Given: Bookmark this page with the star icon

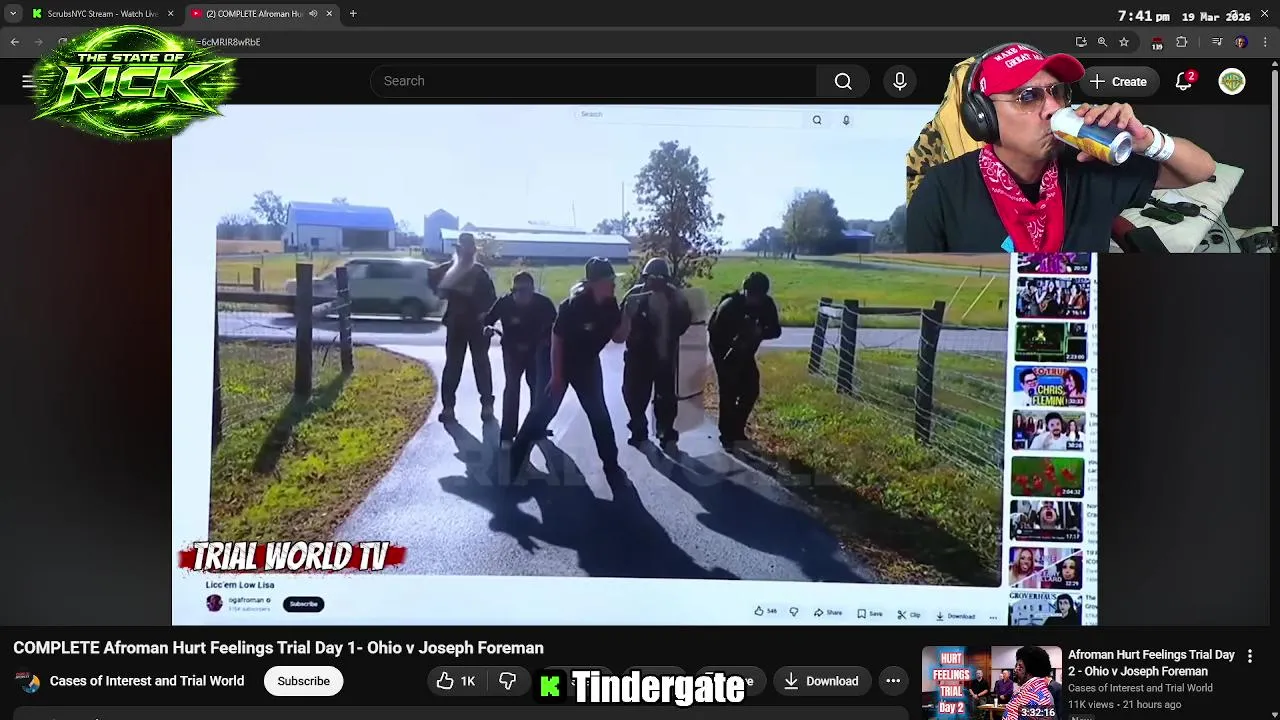Looking at the screenshot, I should pos(1124,42).
